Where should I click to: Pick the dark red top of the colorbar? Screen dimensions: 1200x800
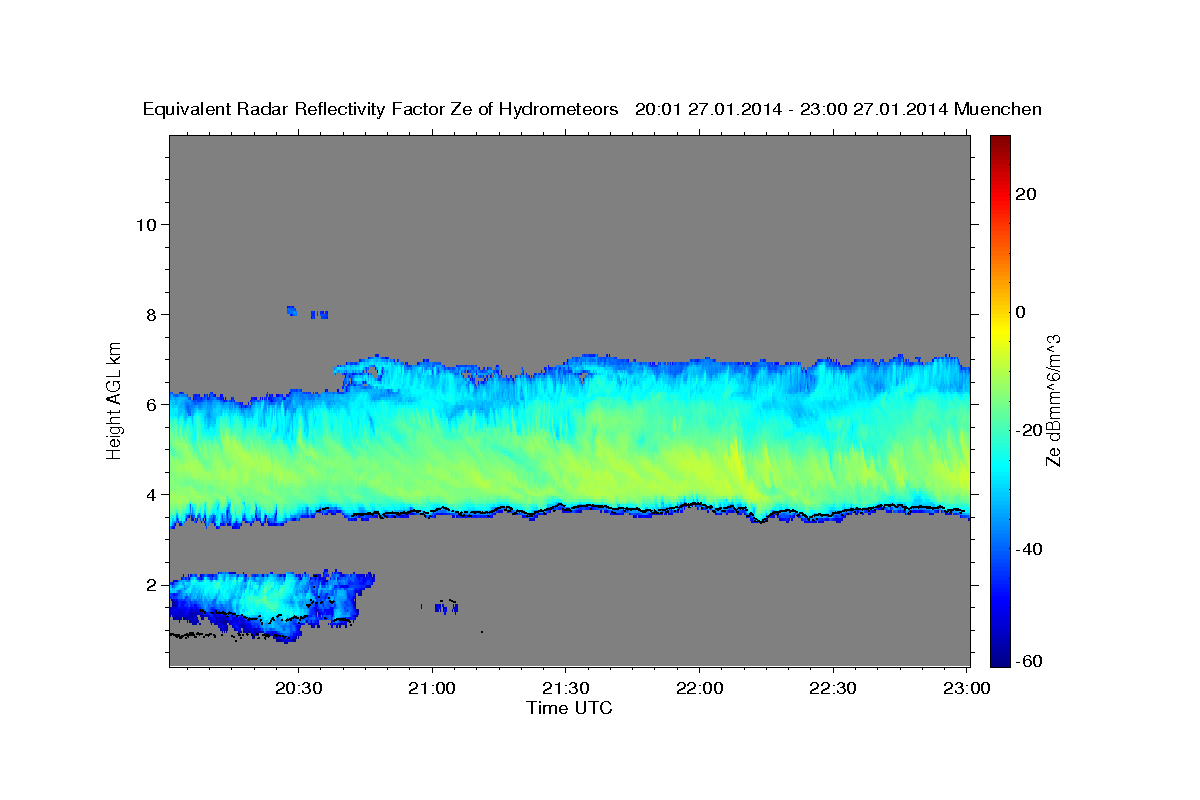point(1000,142)
